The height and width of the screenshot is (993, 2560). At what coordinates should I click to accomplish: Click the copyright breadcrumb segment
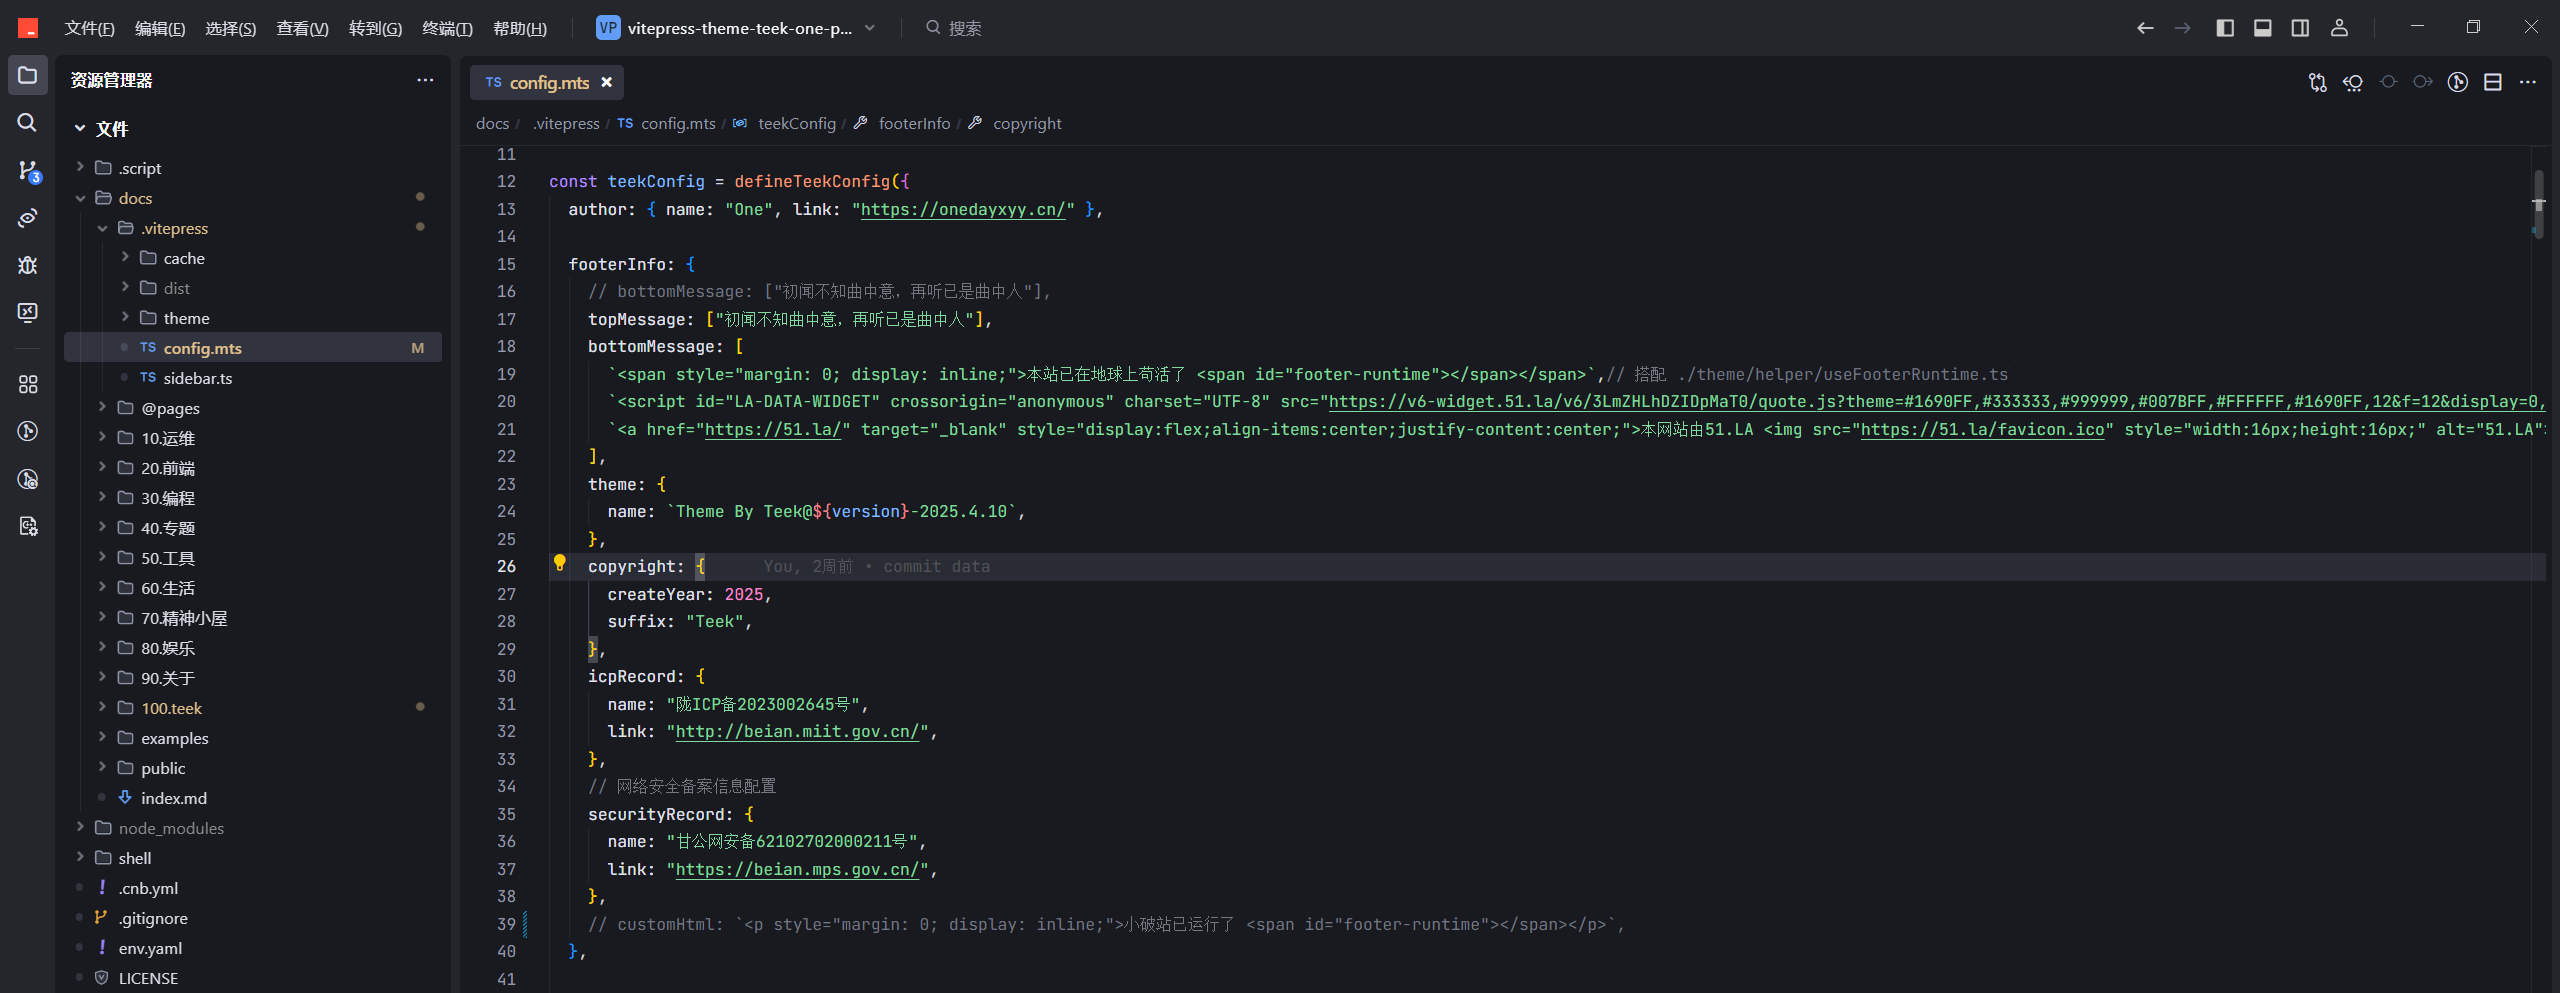pyautogui.click(x=1027, y=123)
